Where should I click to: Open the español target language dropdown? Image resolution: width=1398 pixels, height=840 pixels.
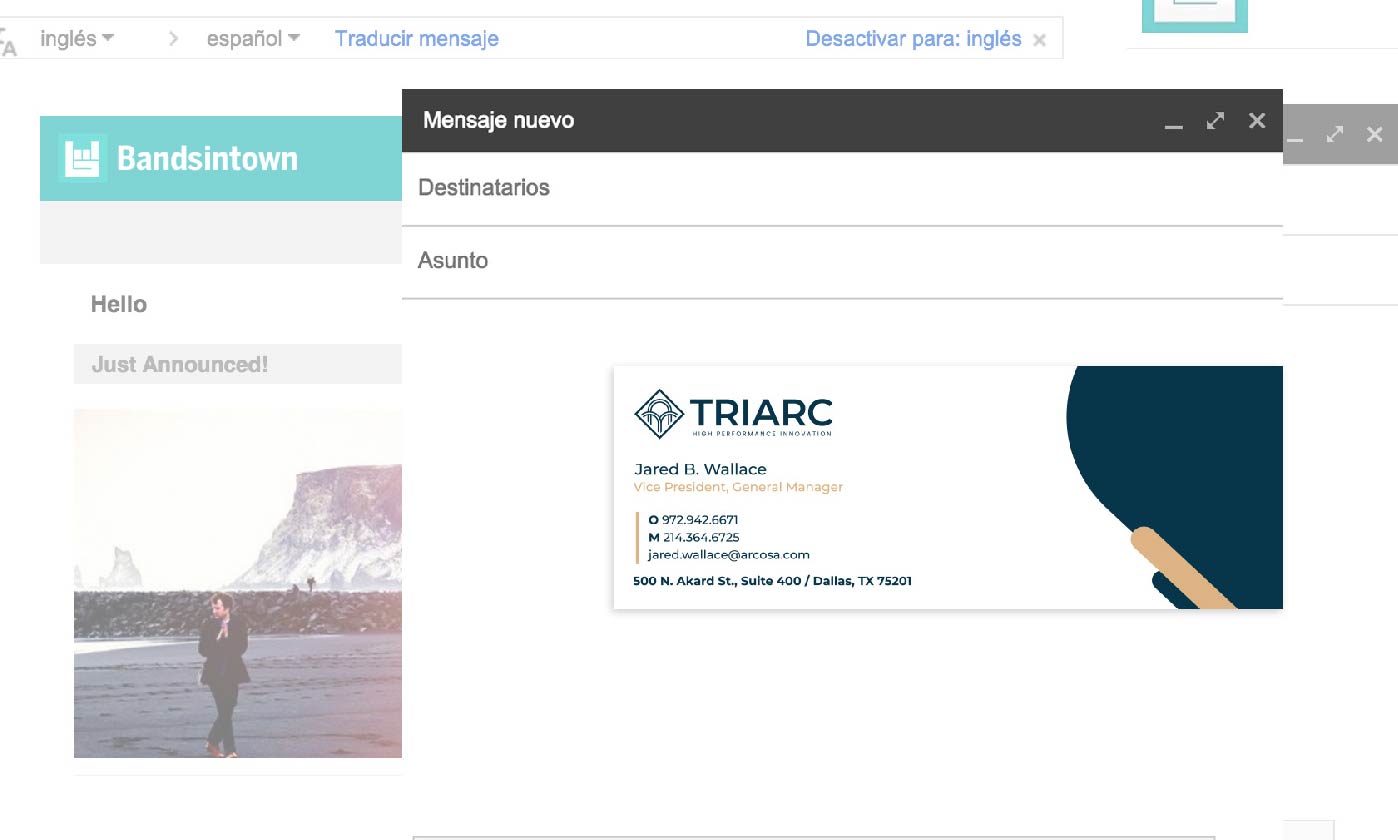[x=253, y=39]
